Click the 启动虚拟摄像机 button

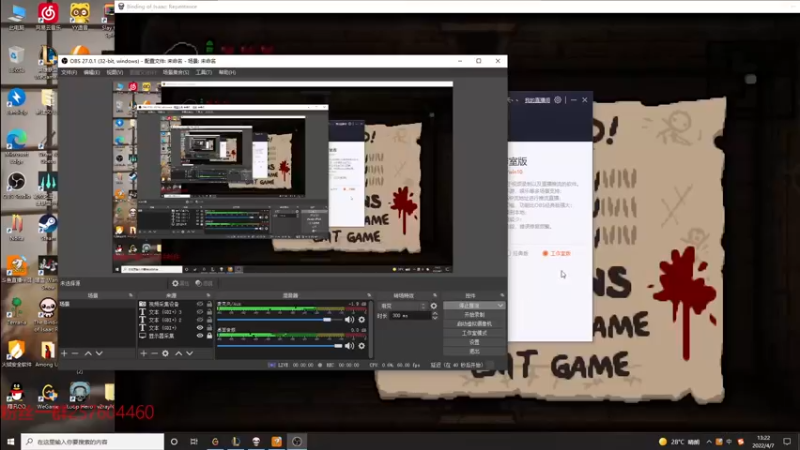click(474, 324)
